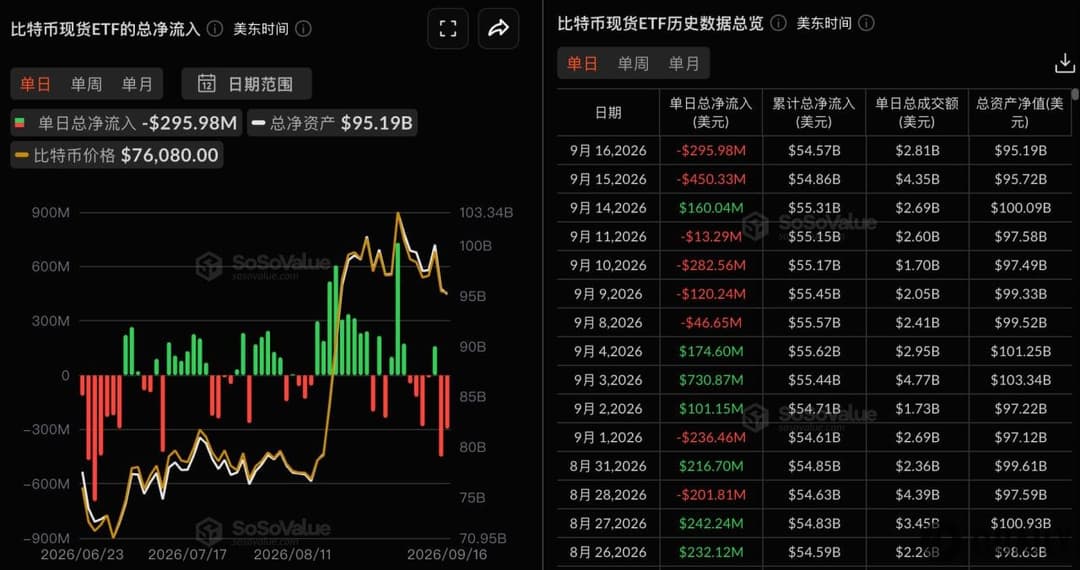Image resolution: width=1080 pixels, height=570 pixels.
Task: Click the 900M left axis label
Action: tap(50, 213)
